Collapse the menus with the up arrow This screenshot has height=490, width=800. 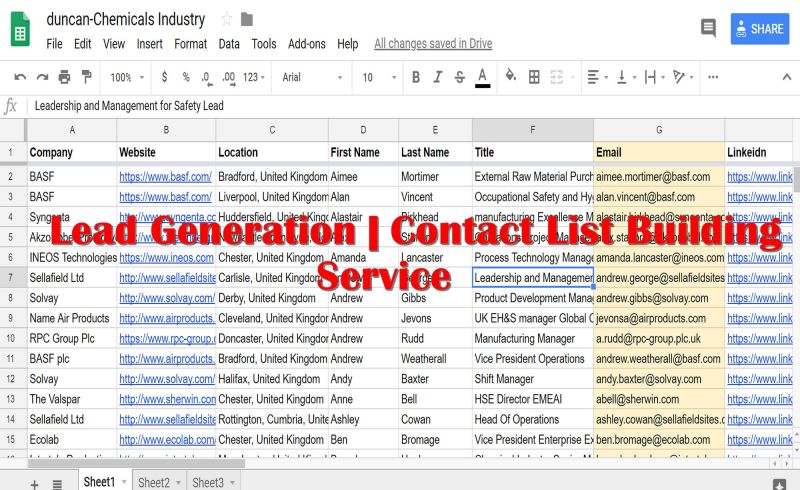[x=787, y=77]
